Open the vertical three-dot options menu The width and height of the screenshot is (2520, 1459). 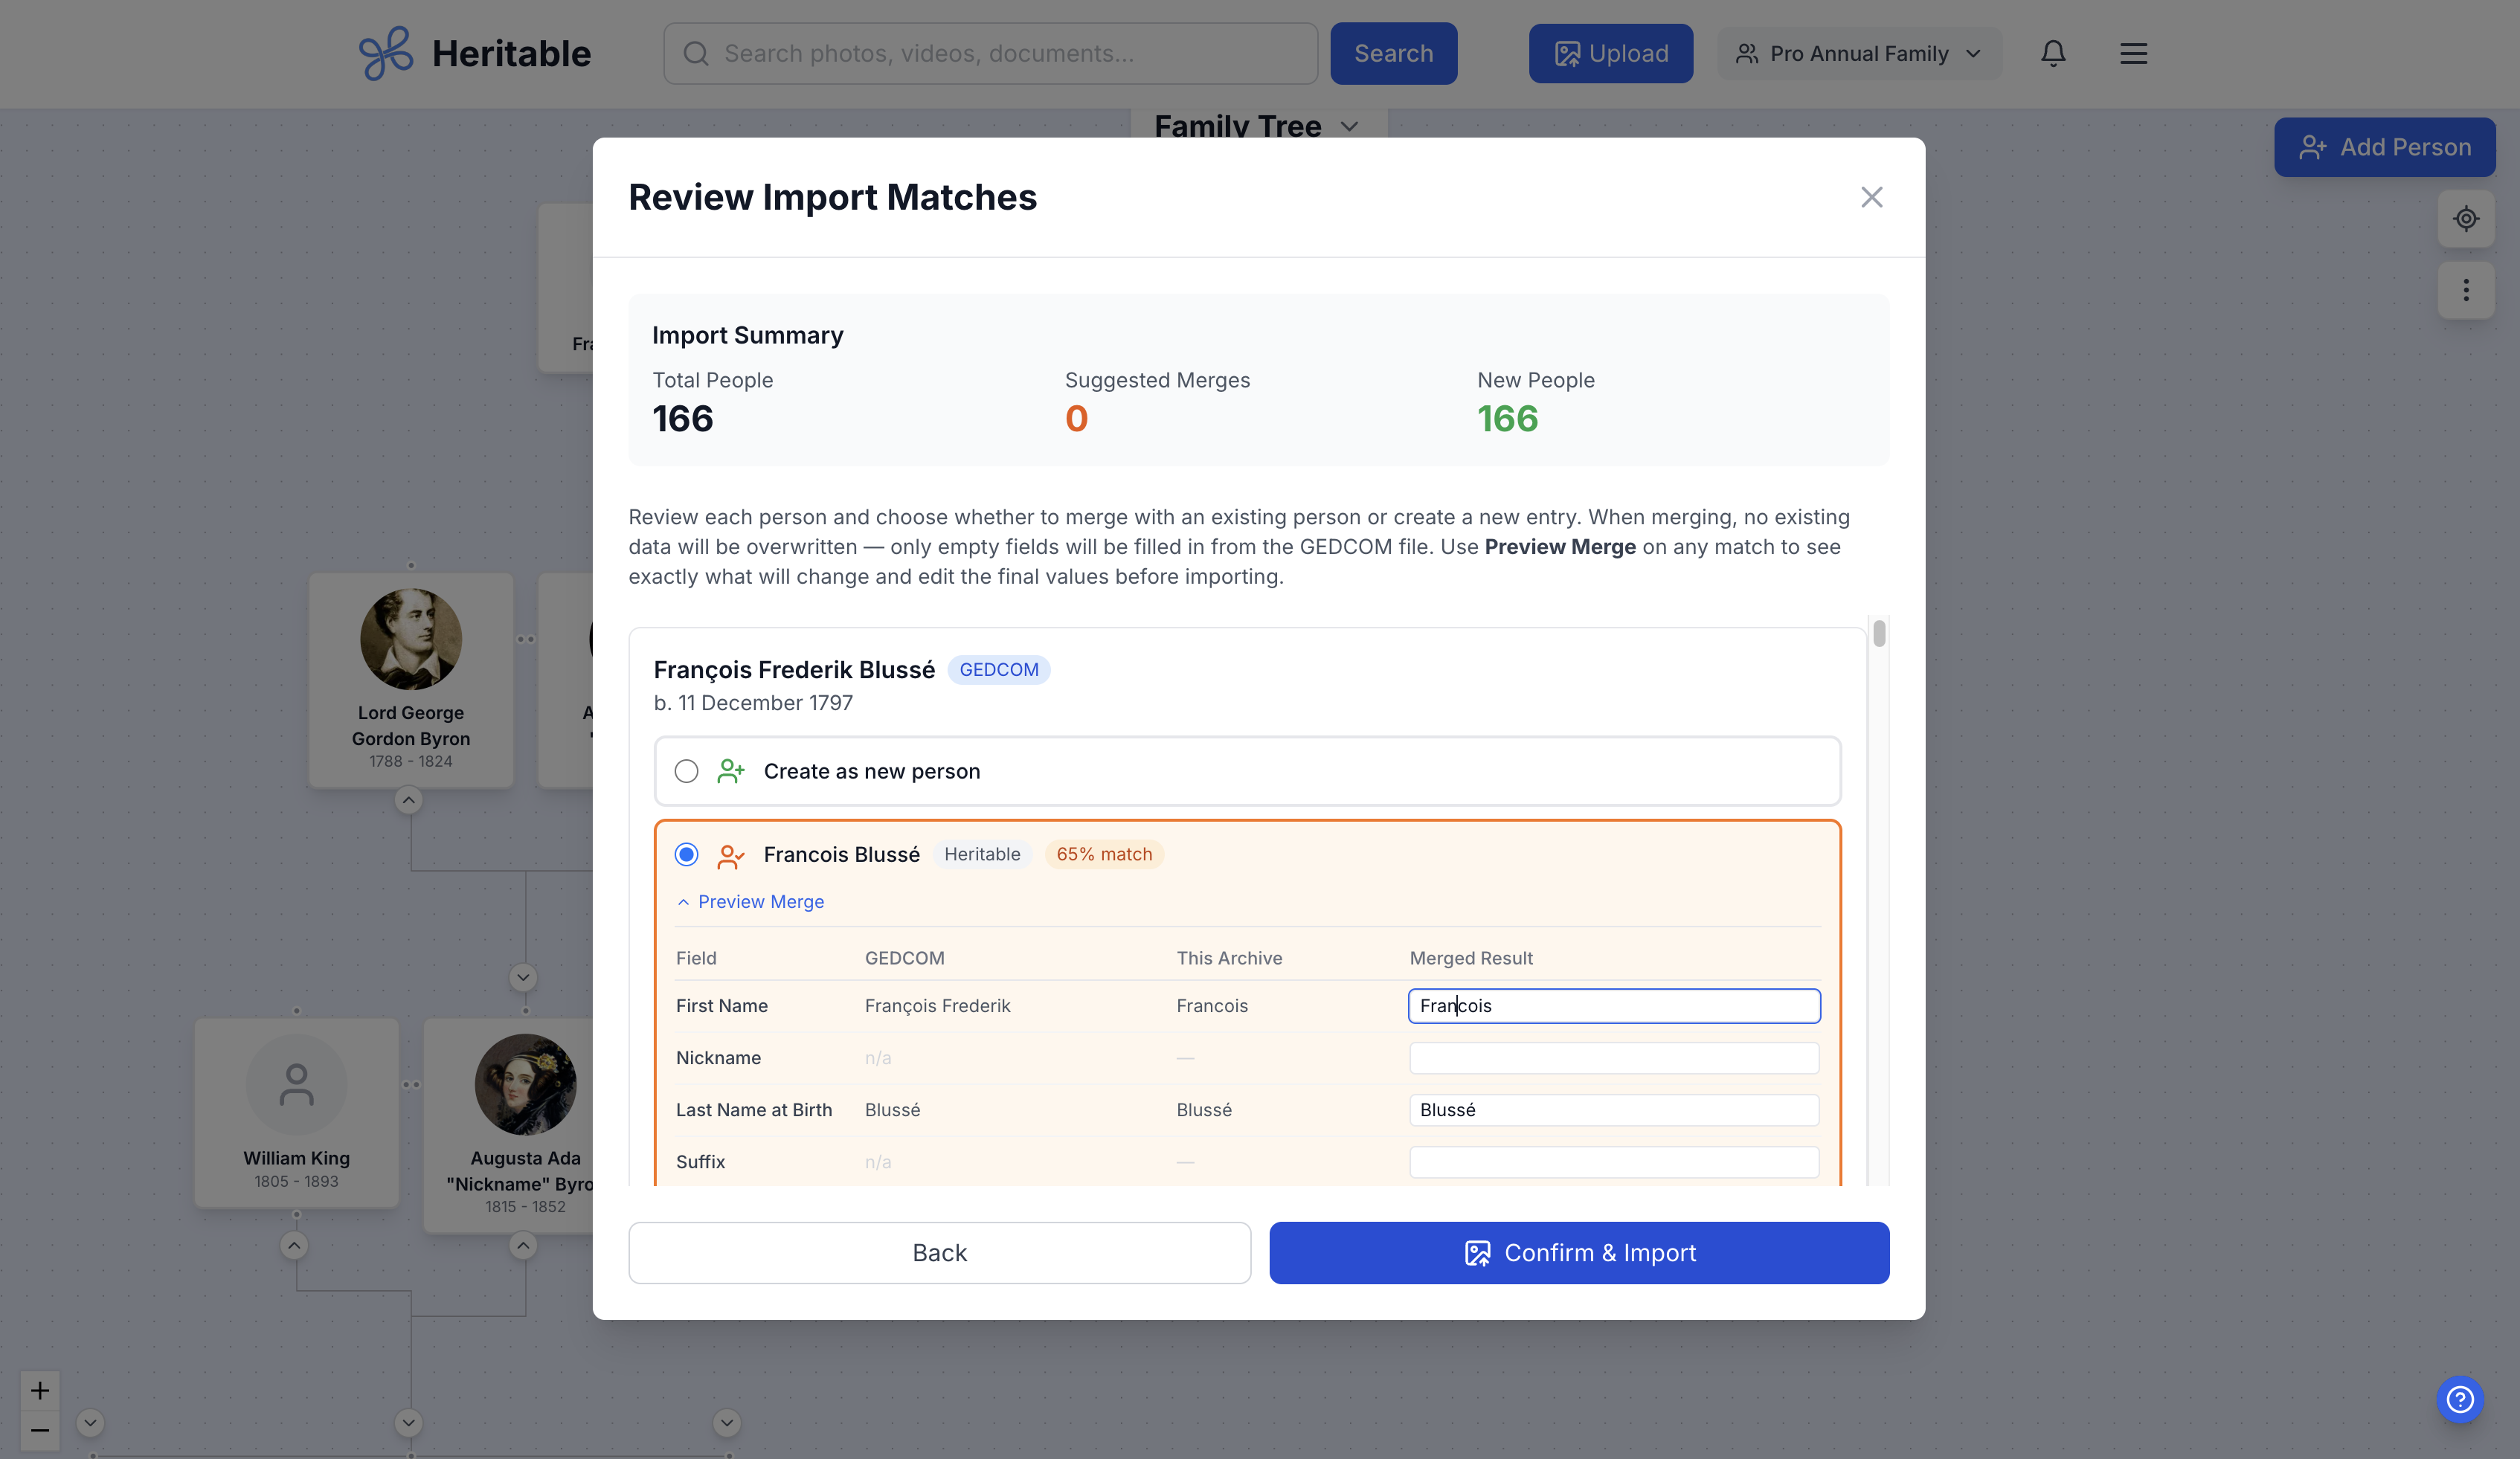(2465, 290)
